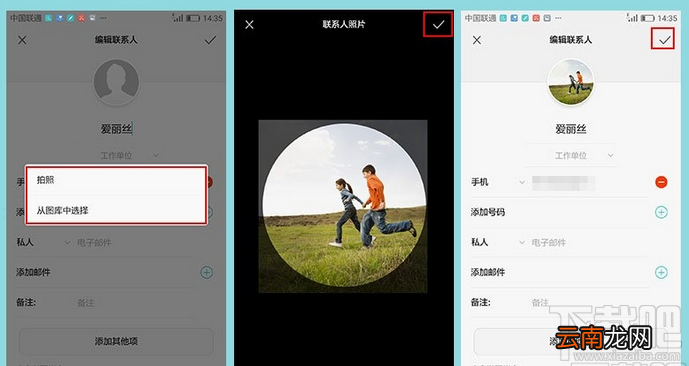
Task: Tap 添加邮件 label in right screen
Action: point(488,272)
